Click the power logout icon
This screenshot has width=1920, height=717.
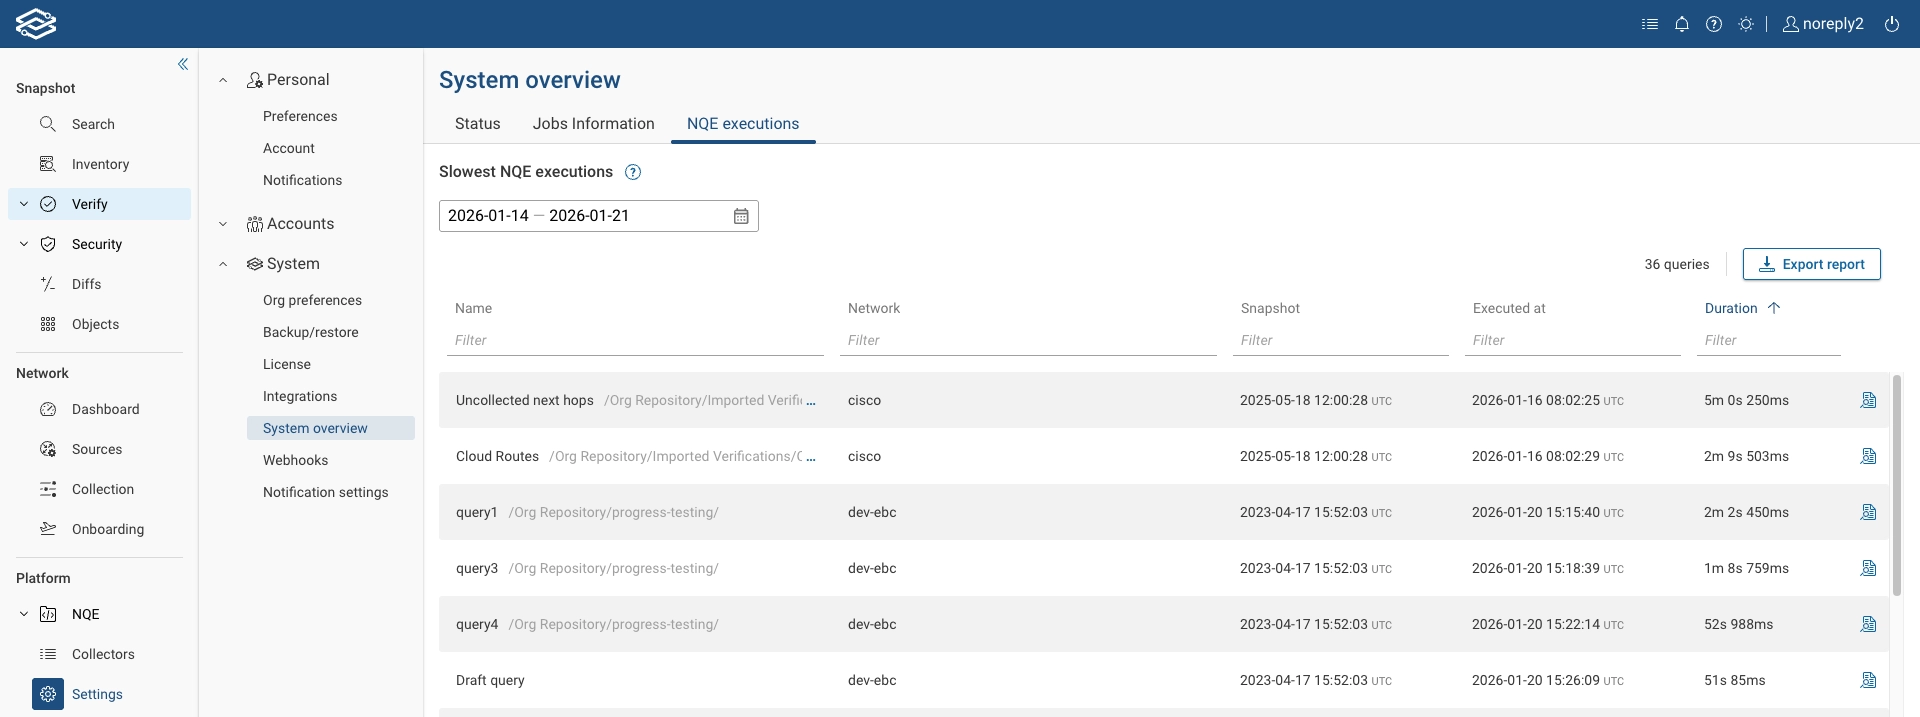point(1892,24)
